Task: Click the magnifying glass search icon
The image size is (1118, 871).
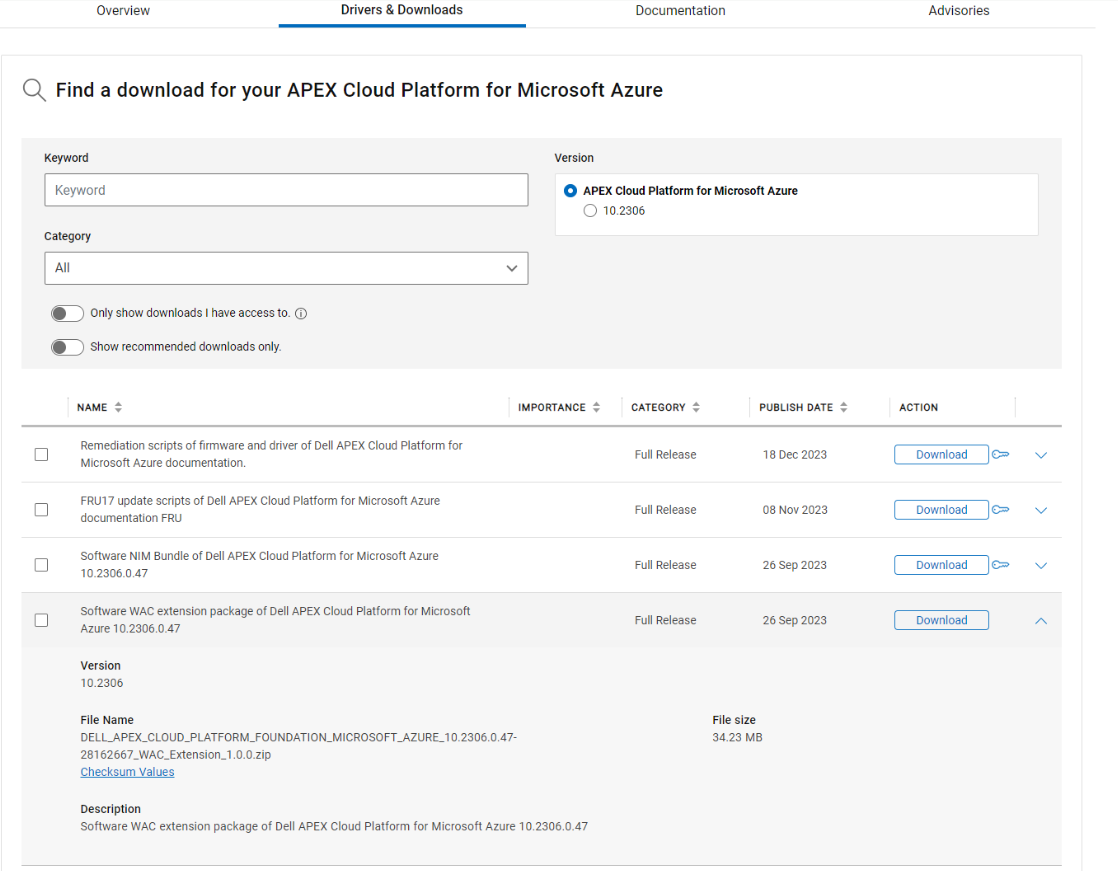Action: [34, 91]
